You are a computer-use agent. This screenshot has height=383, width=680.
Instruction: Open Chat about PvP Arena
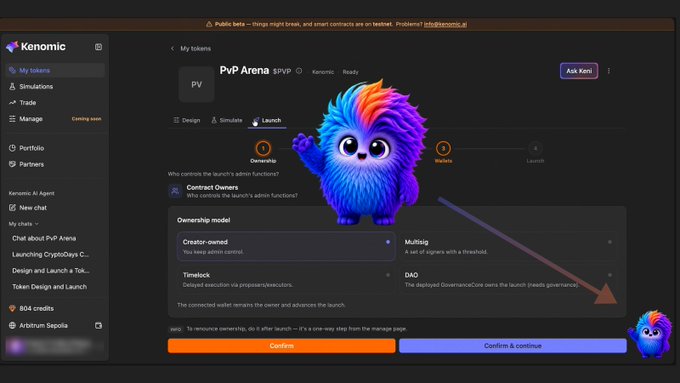tap(44, 238)
